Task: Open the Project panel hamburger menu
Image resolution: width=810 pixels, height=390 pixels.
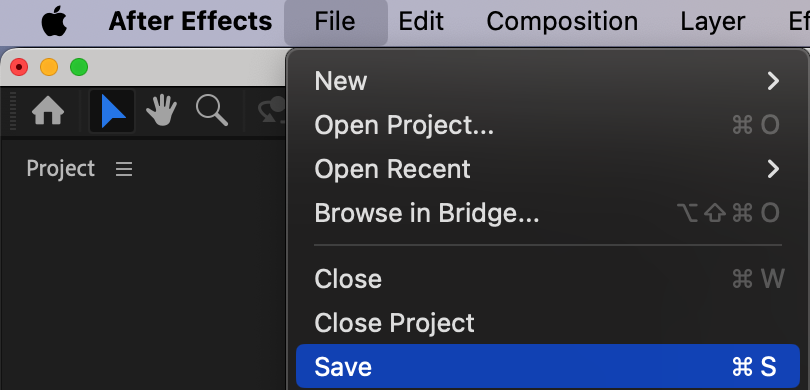Action: coord(124,169)
